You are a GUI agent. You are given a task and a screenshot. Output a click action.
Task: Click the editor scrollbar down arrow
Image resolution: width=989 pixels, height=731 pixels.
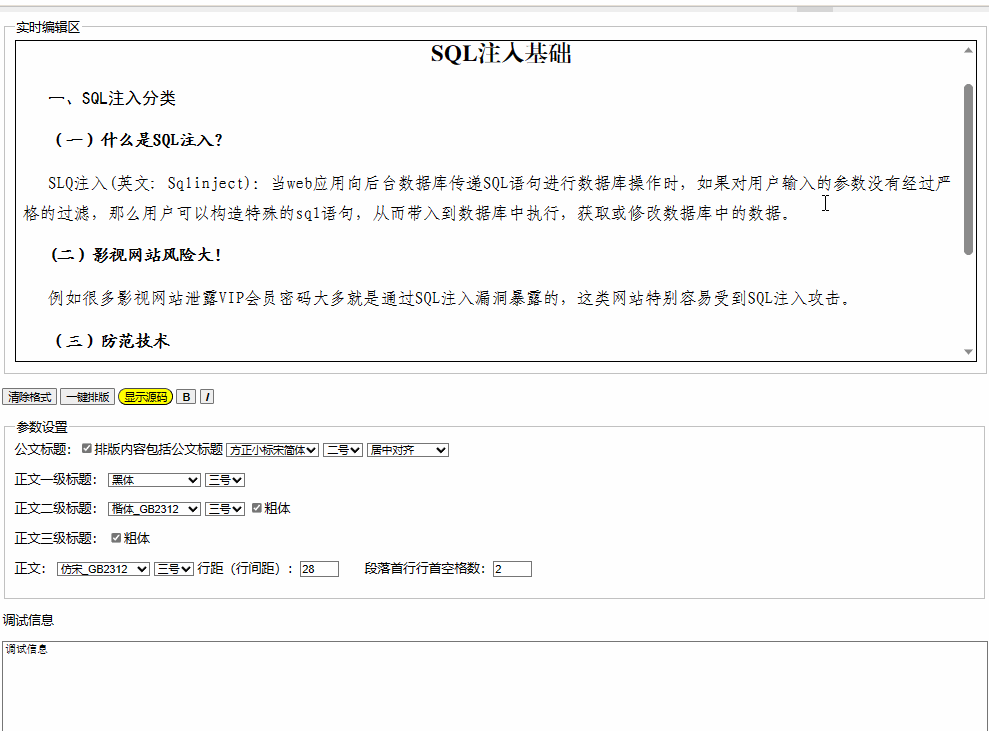(x=968, y=352)
